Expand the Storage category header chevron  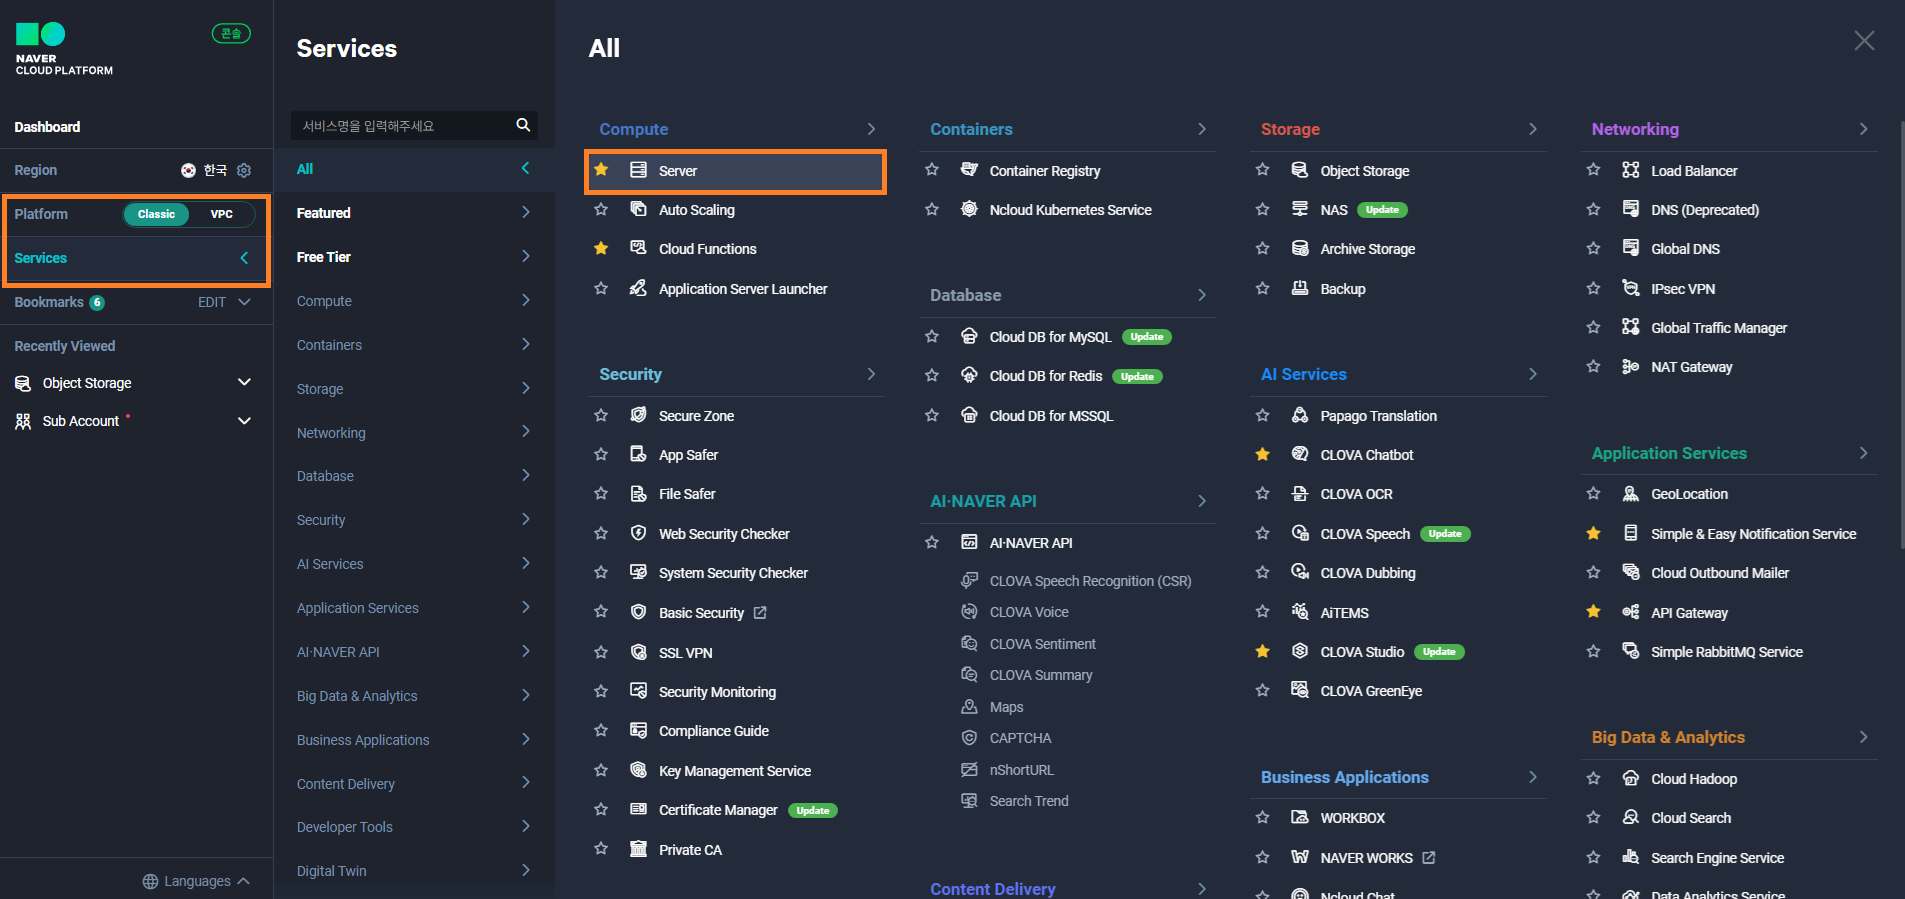[x=1533, y=129]
